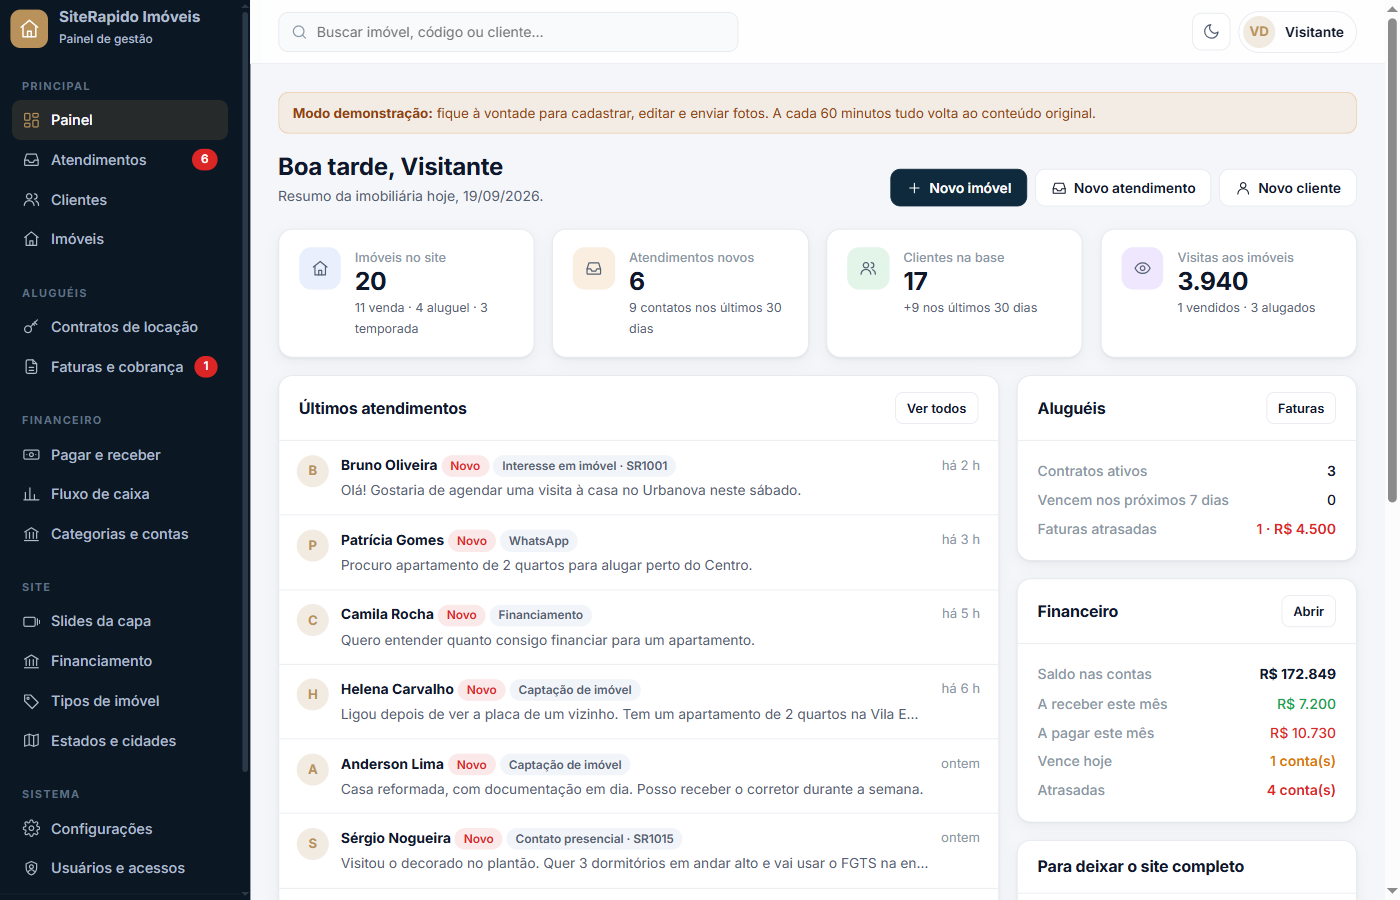Open Clientes from the sidebar

click(x=120, y=200)
